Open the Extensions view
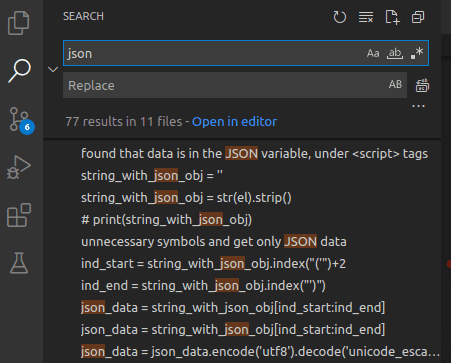Viewport: 451px width, 363px height. (19, 215)
